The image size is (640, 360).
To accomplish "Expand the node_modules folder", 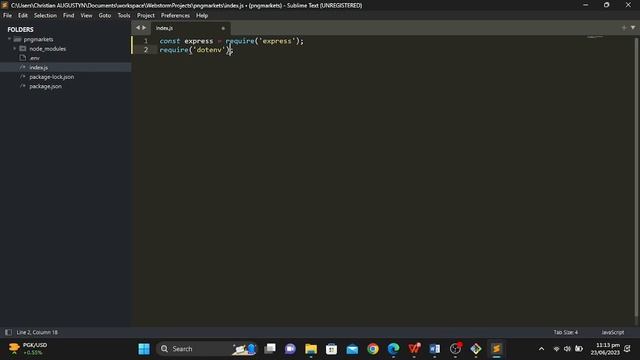I will pyautogui.click(x=15, y=49).
